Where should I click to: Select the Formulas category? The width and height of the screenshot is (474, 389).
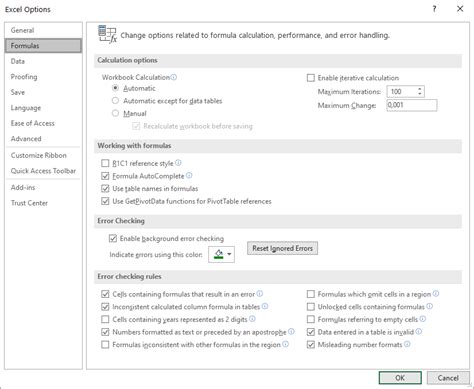tap(43, 46)
